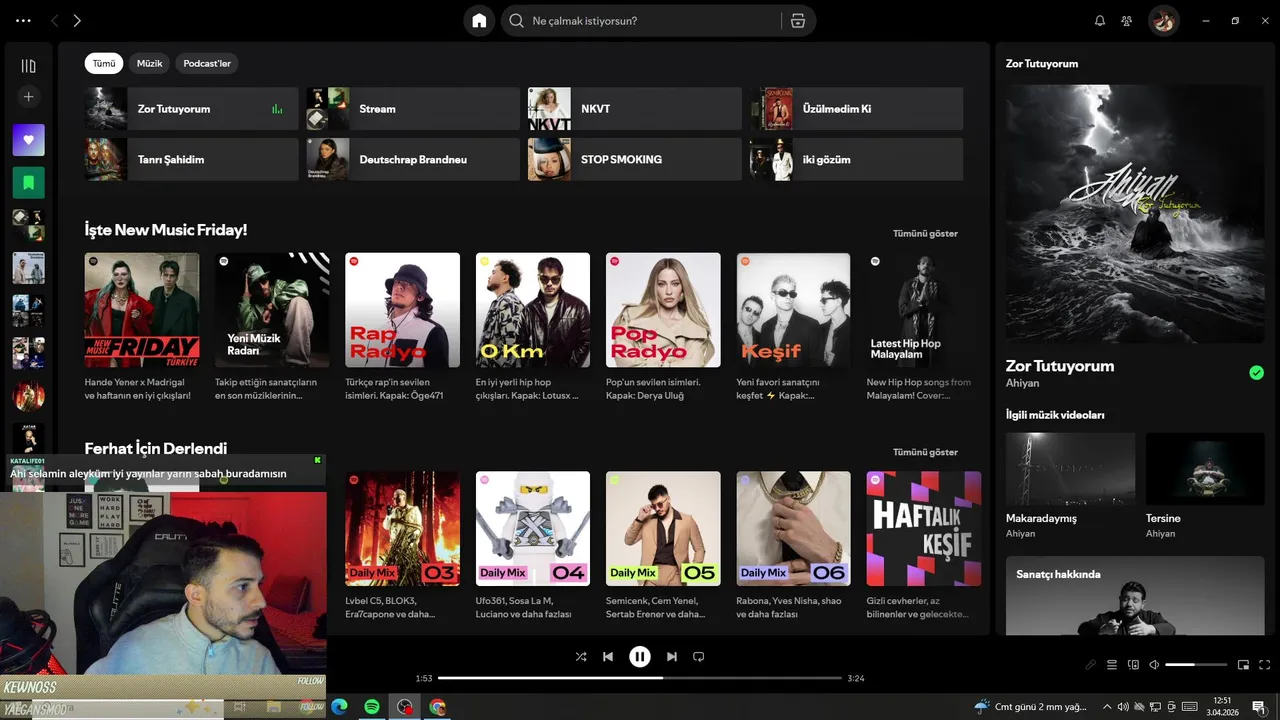Open Your Episodes green bookmark

[28, 183]
